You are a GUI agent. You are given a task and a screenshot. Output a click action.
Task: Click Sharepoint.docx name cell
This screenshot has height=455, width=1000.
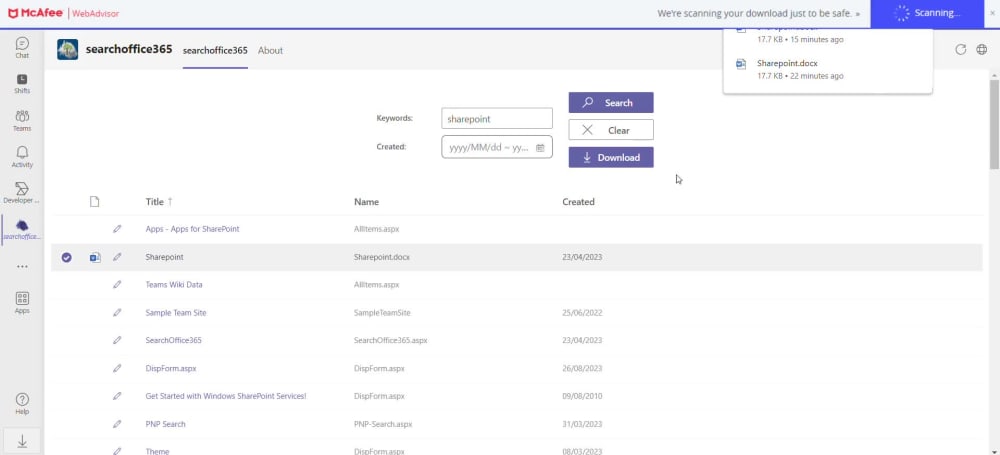(x=381, y=257)
